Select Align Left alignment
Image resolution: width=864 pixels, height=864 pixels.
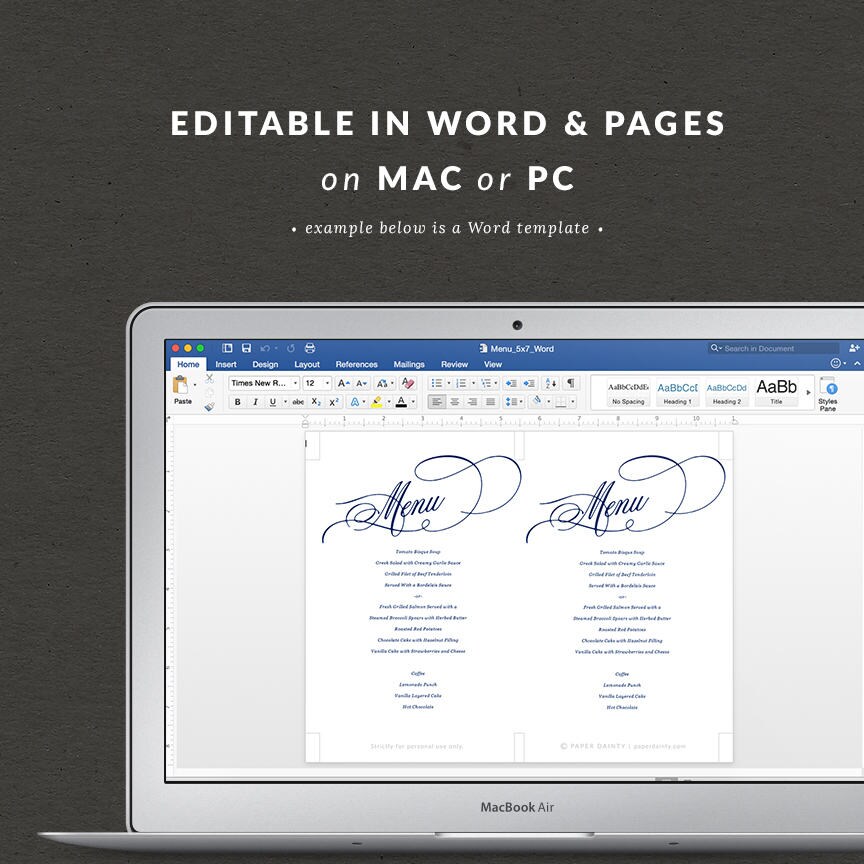(x=436, y=402)
